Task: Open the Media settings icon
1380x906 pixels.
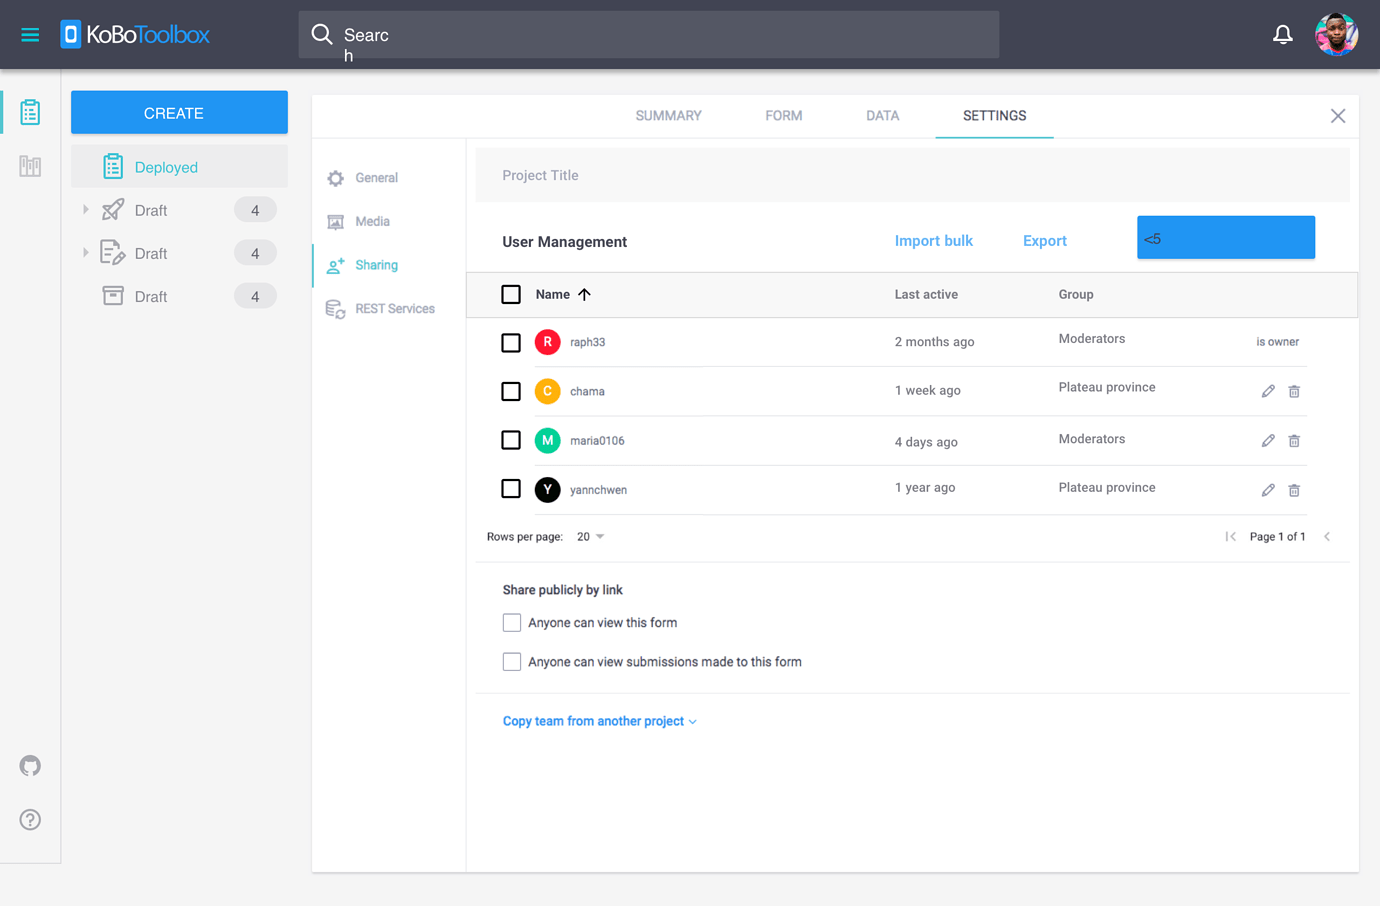Action: [x=335, y=221]
